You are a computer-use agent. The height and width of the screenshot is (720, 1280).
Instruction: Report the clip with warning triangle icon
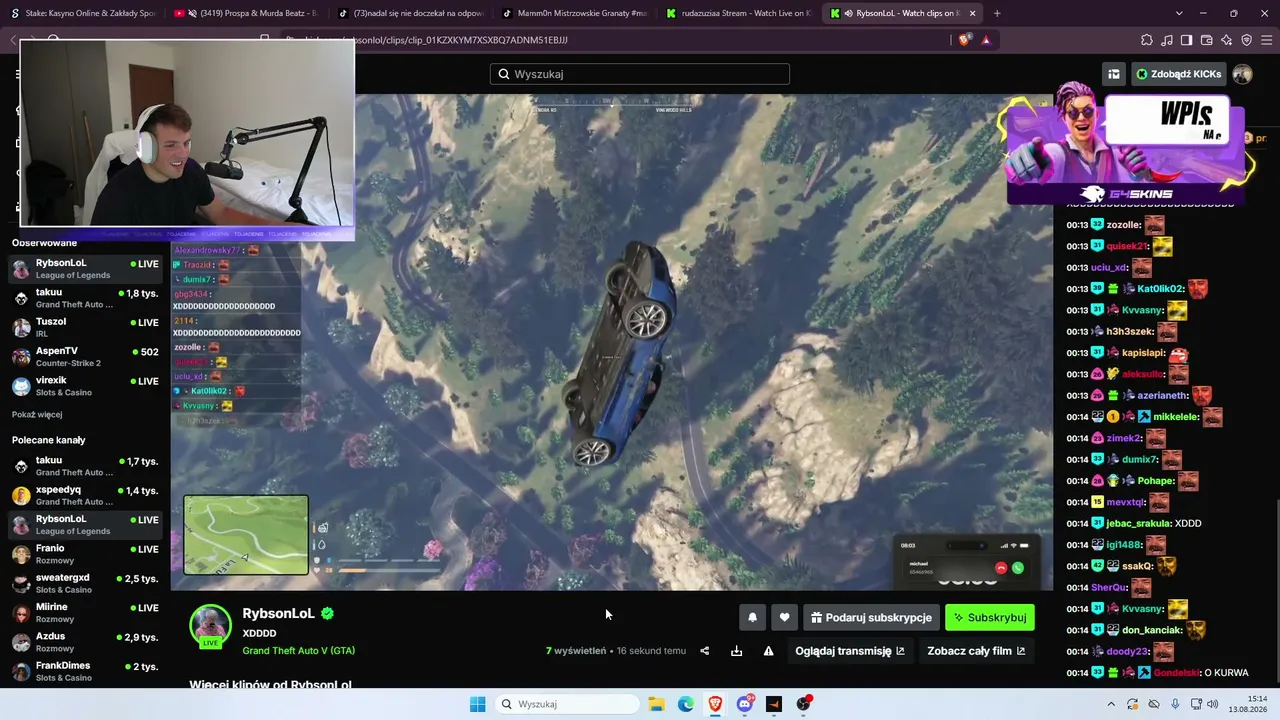click(x=769, y=651)
